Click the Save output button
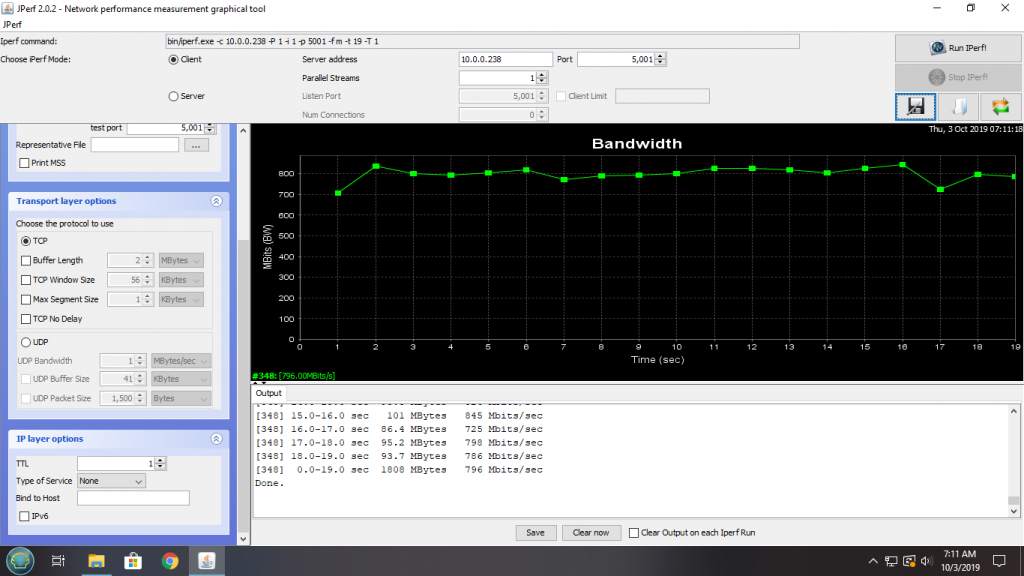Viewport: 1024px width, 576px height. [536, 533]
